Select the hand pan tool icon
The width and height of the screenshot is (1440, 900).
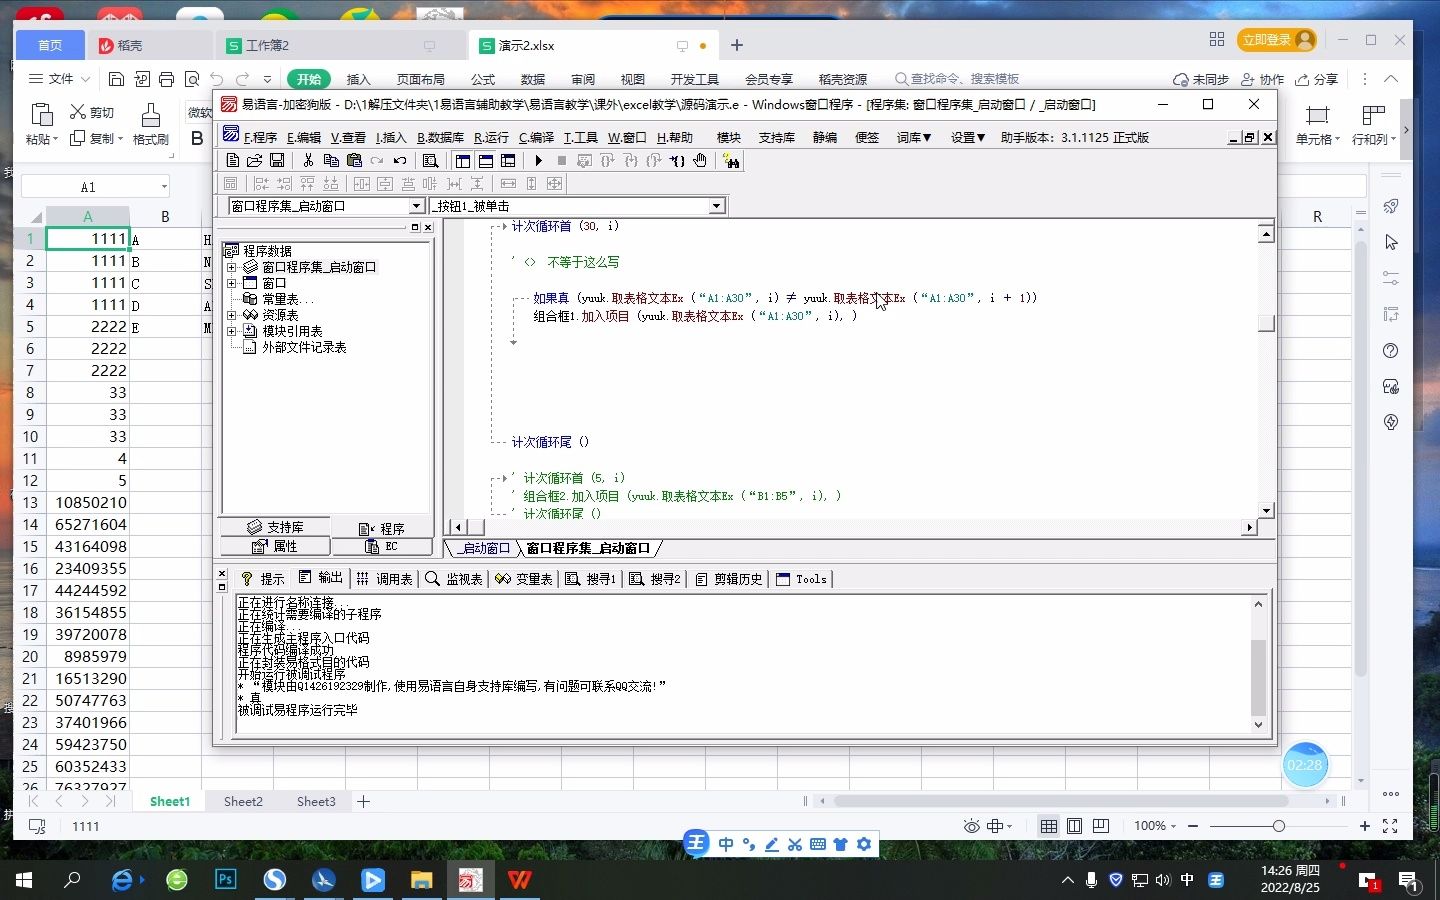pyautogui.click(x=699, y=160)
